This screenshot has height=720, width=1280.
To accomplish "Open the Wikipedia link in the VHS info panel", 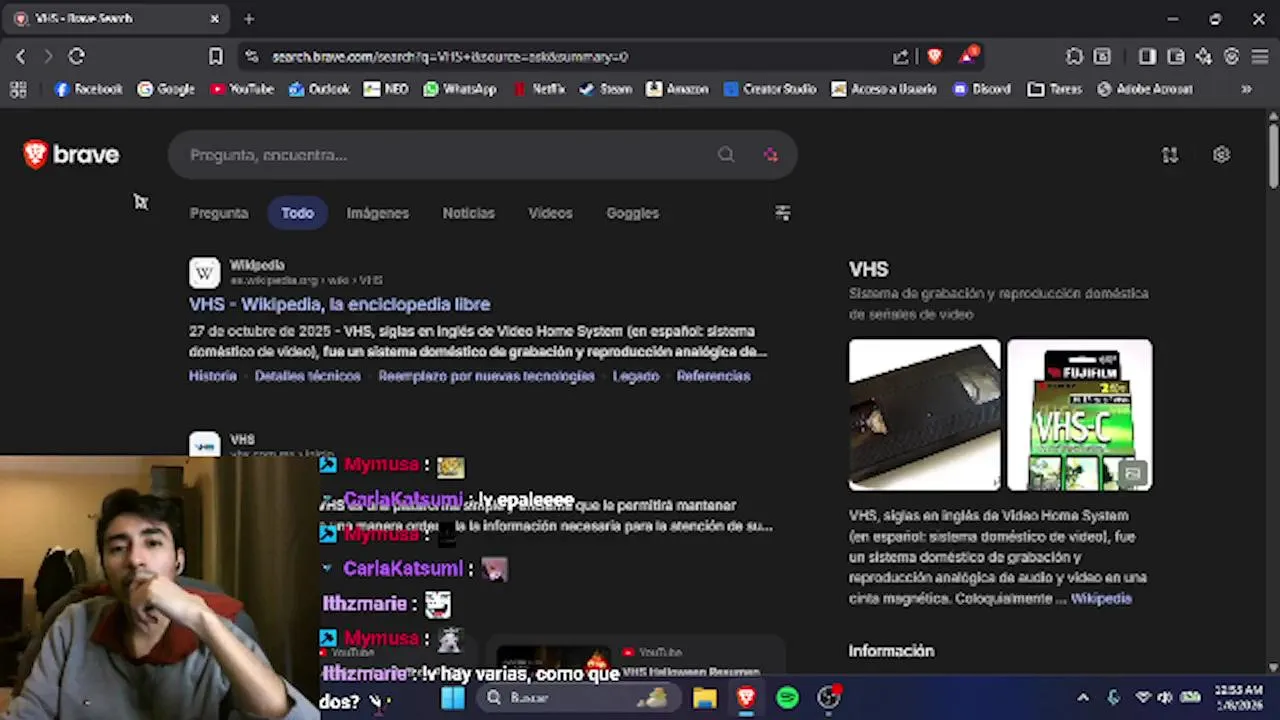I will pyautogui.click(x=1101, y=598).
